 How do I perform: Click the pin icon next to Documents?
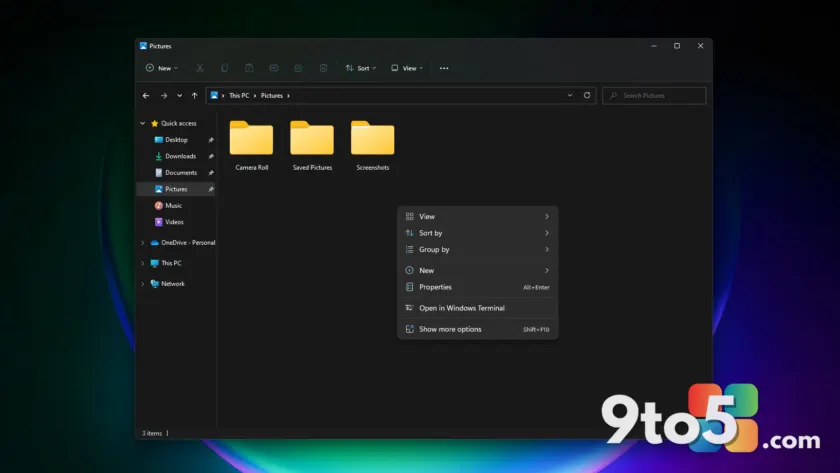point(211,173)
